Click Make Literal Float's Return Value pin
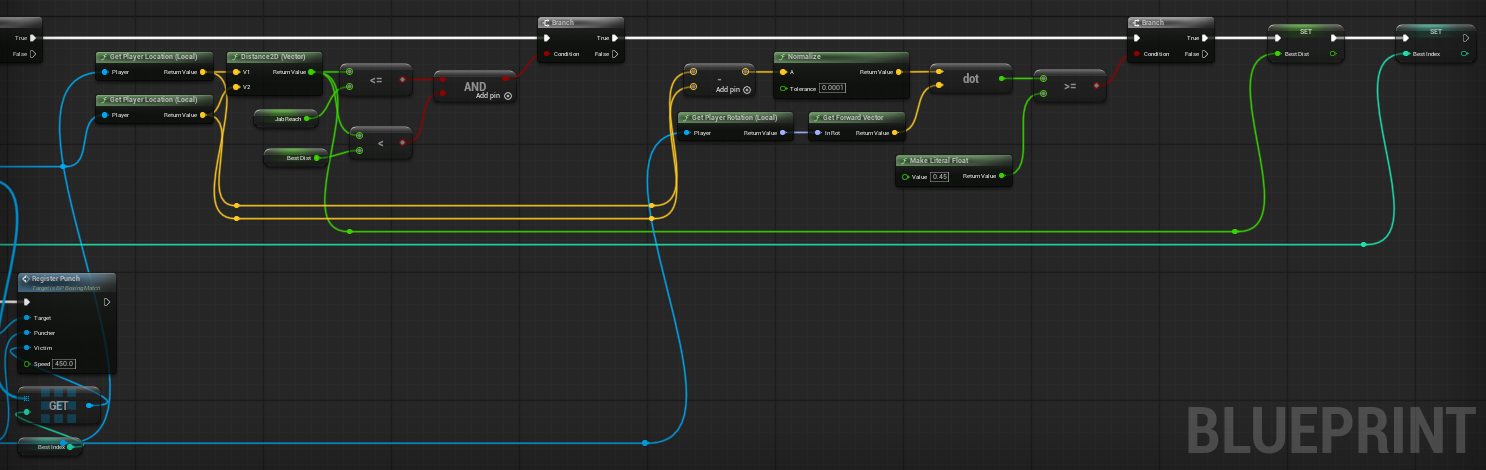 (x=1002, y=176)
